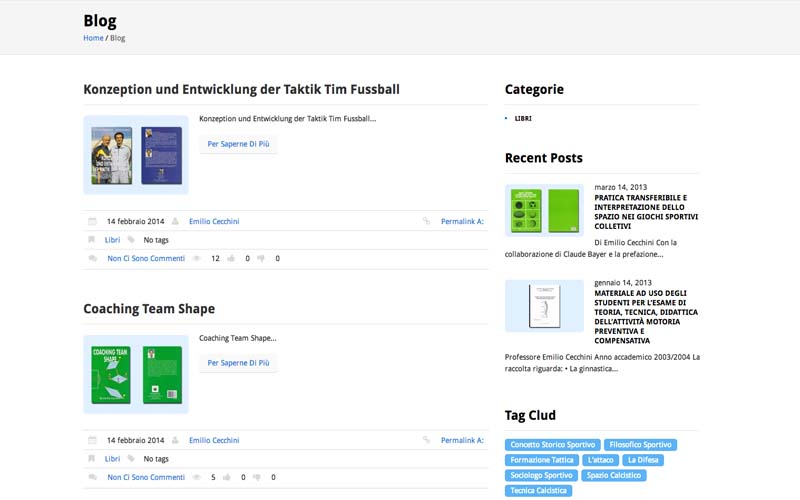Open Coaching Team Shape green book thumbnail

pyautogui.click(x=135, y=374)
